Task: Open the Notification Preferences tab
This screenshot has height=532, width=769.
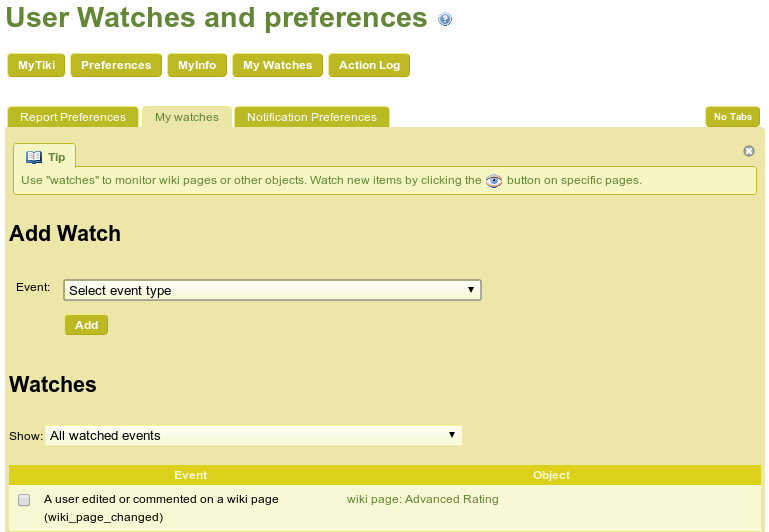Action: [x=312, y=117]
